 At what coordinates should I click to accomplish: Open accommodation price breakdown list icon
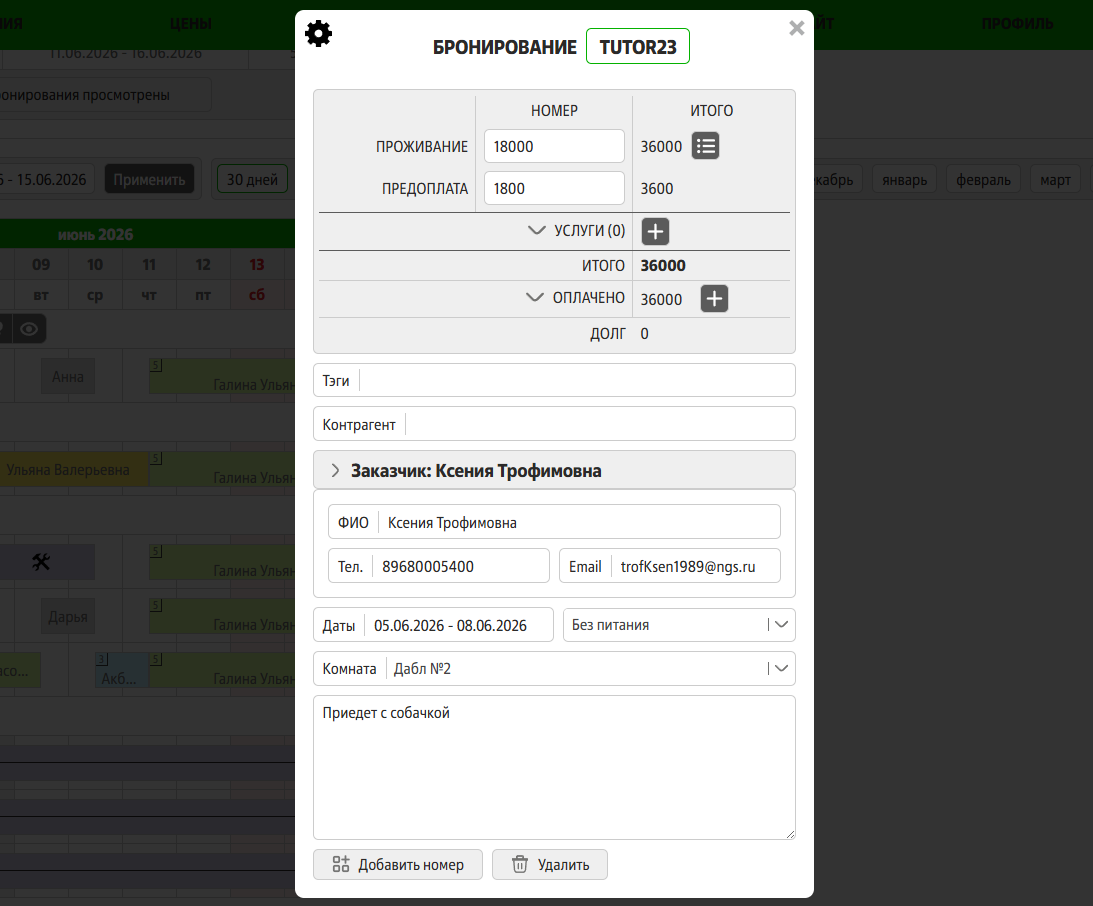click(705, 146)
